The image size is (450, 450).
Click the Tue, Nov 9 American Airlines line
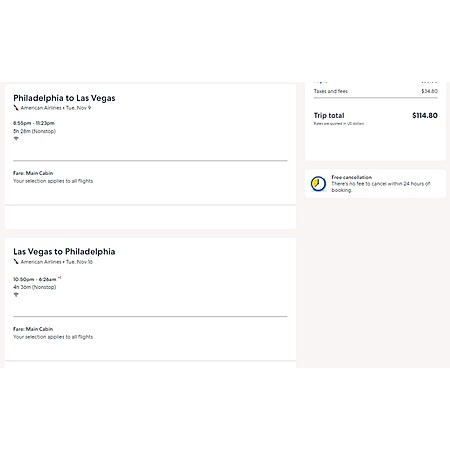(56, 108)
